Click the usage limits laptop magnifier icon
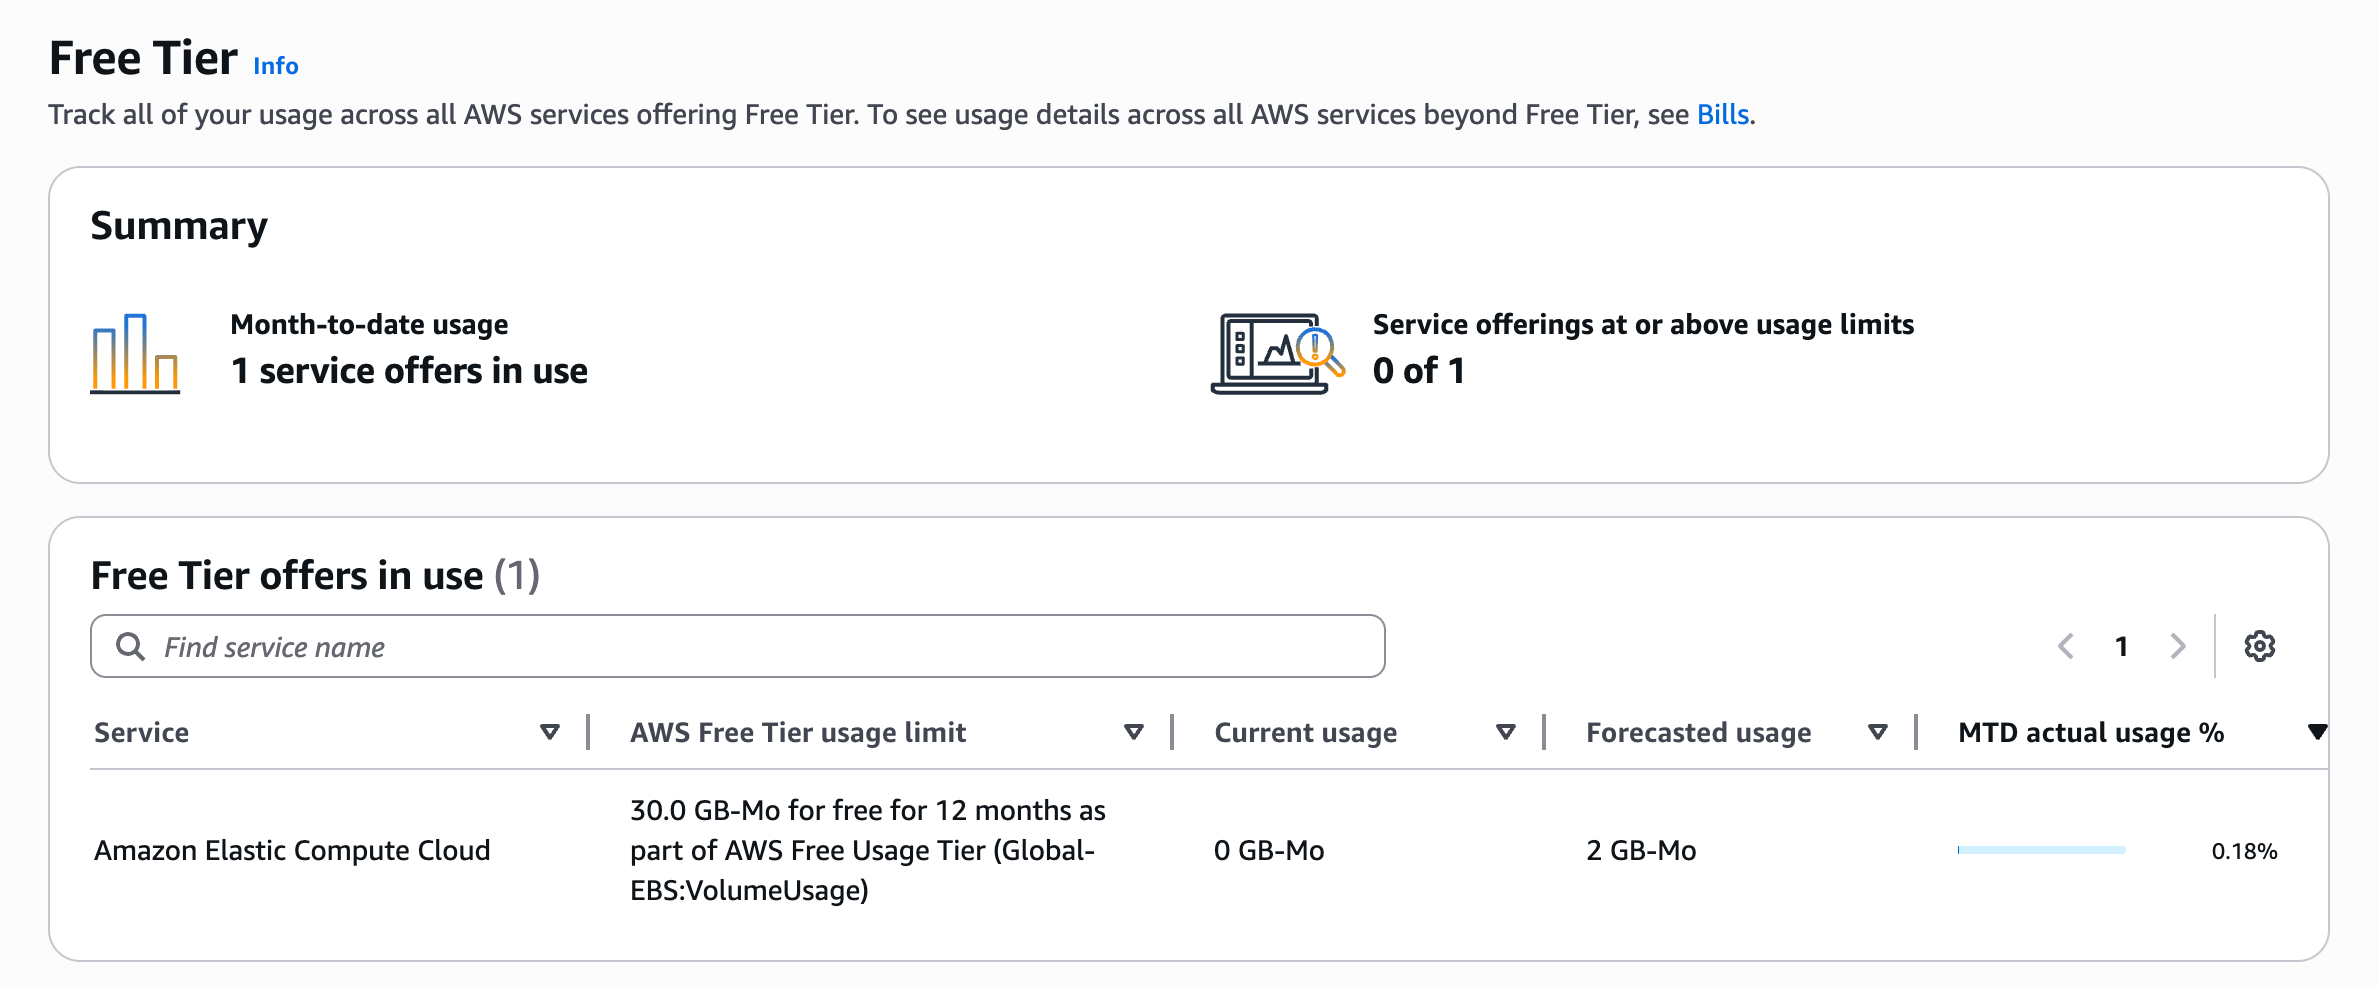This screenshot has width=2378, height=988. click(1277, 353)
